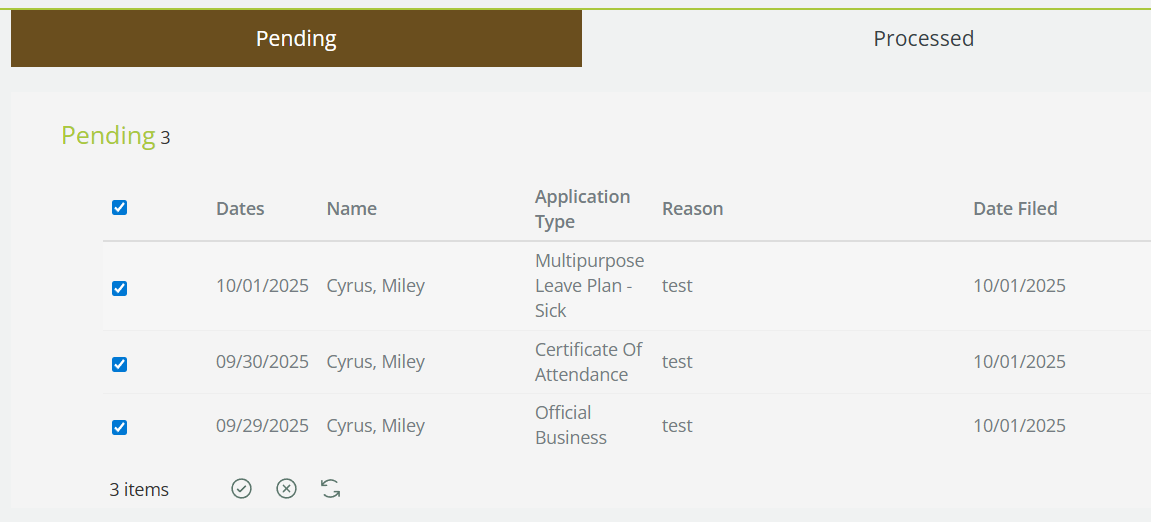Uncheck the Multipurpose Leave Plan row checkbox
This screenshot has height=522, width=1151.
point(120,288)
